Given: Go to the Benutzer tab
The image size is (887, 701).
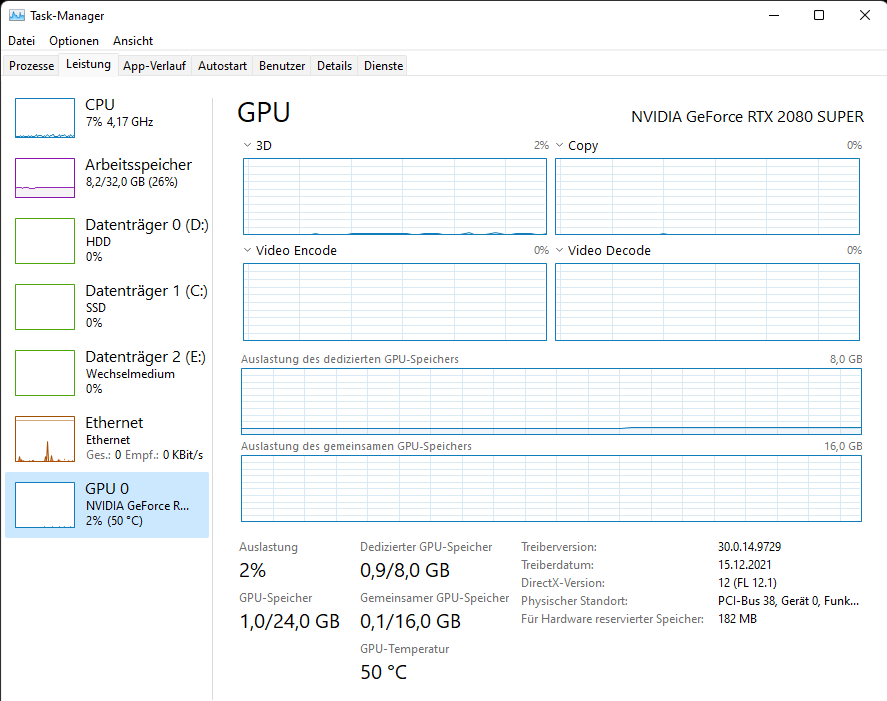Looking at the screenshot, I should 282,66.
